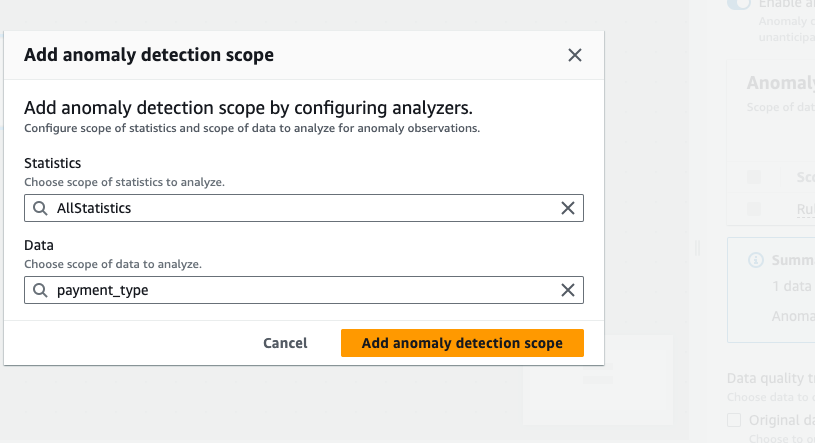
Task: Click the Anomaly detection section heading
Action: 780,85
